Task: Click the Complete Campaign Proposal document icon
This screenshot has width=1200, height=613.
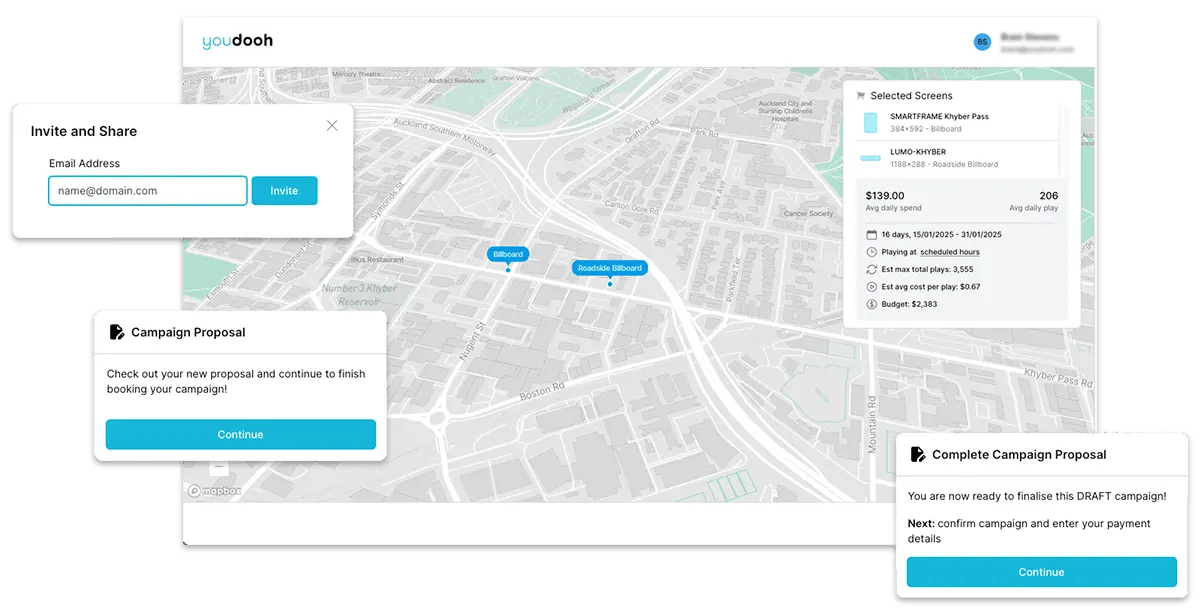Action: pos(918,454)
